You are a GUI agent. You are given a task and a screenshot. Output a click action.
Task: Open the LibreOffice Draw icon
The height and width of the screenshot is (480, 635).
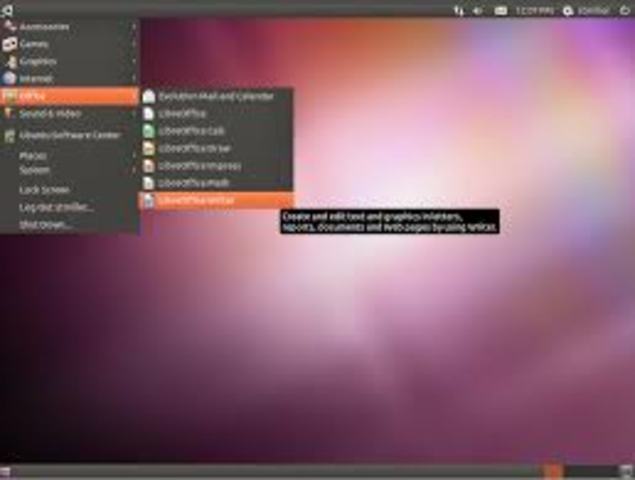coord(149,148)
